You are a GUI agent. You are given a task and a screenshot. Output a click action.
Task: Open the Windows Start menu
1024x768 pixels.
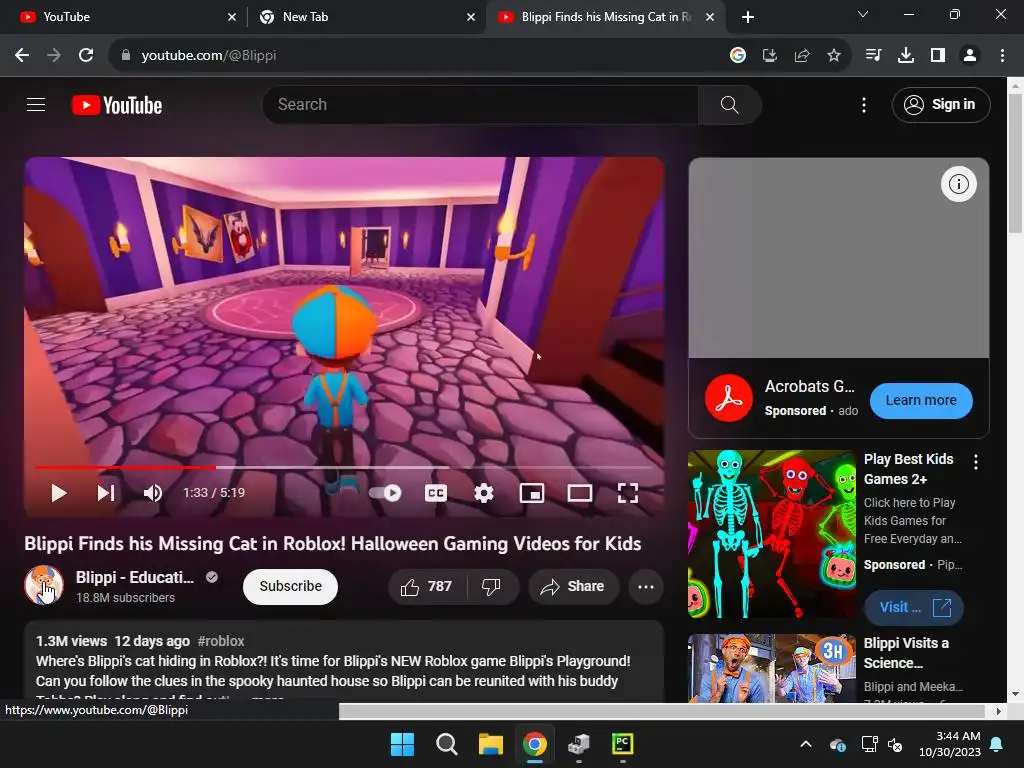click(x=402, y=744)
